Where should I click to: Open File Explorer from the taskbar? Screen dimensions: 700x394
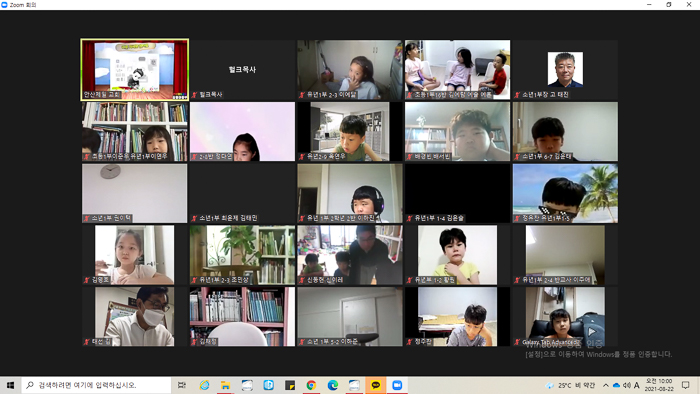pos(225,385)
